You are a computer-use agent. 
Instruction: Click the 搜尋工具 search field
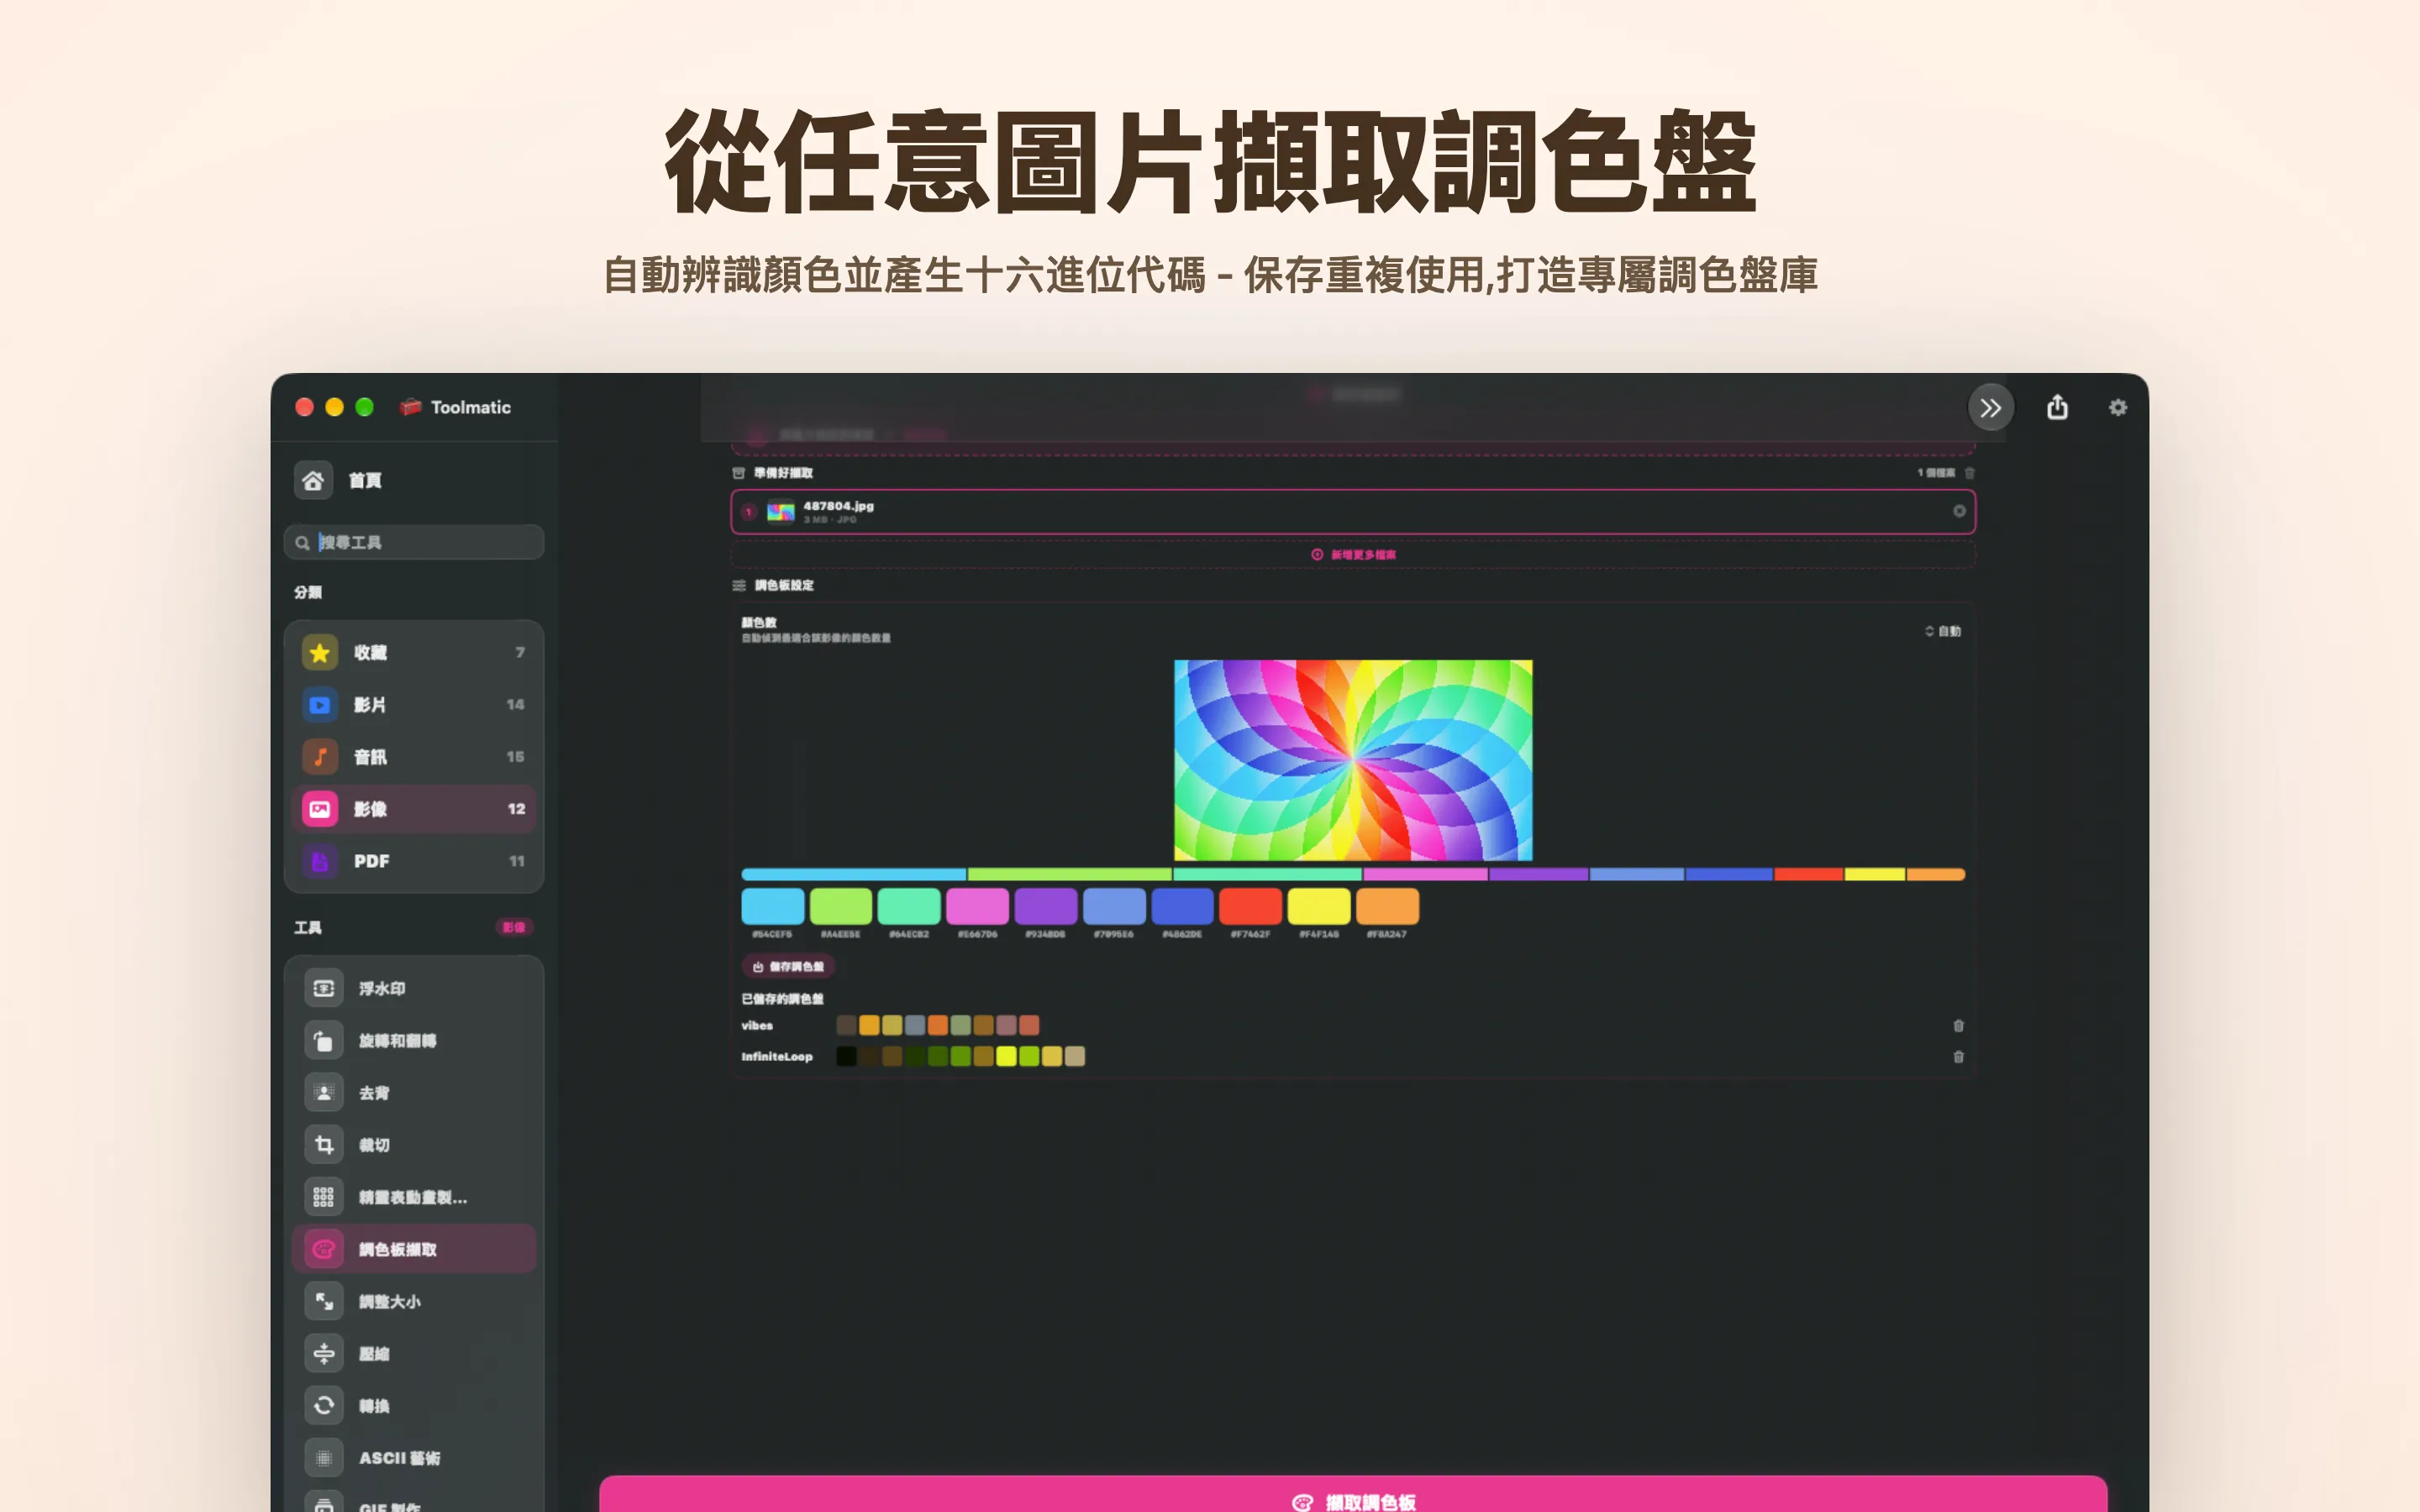point(414,542)
